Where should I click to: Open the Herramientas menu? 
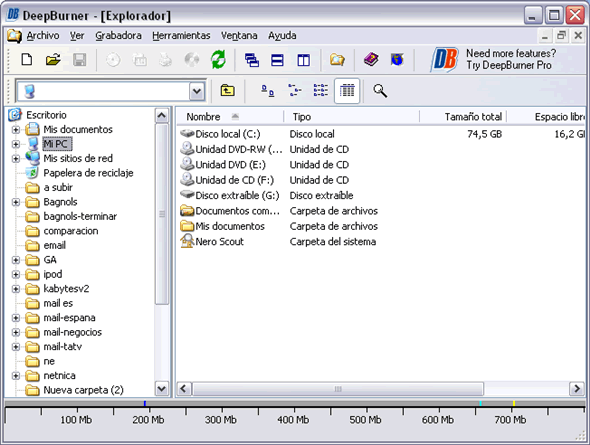coord(181,36)
